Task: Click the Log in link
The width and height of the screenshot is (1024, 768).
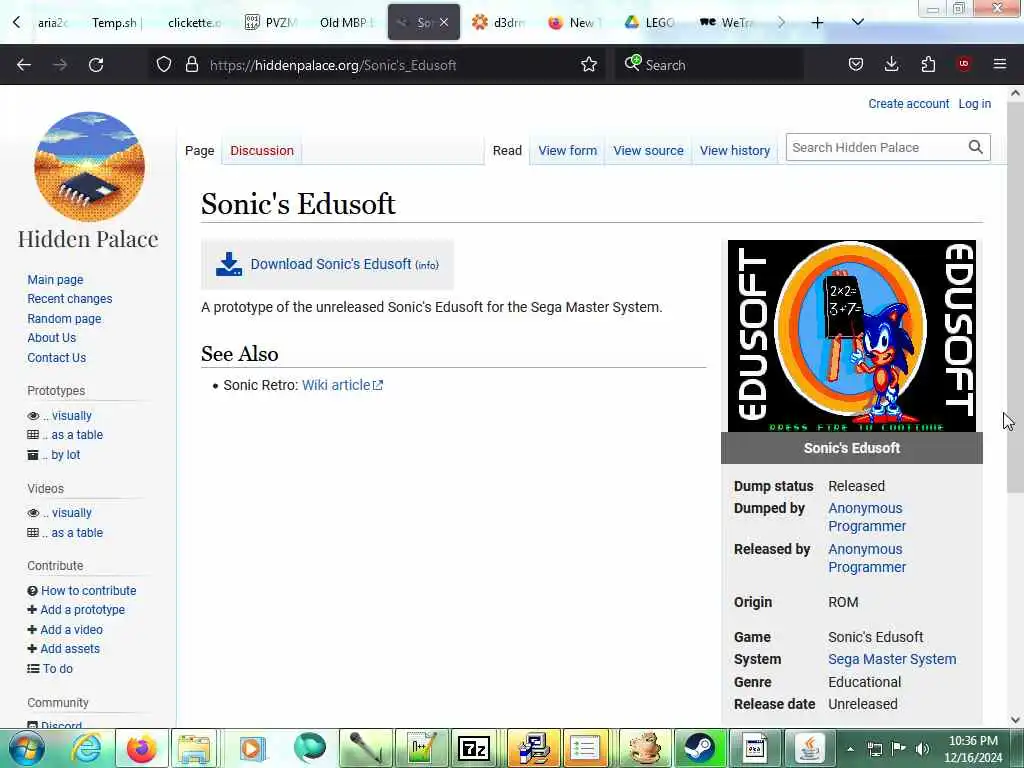Action: click(974, 104)
